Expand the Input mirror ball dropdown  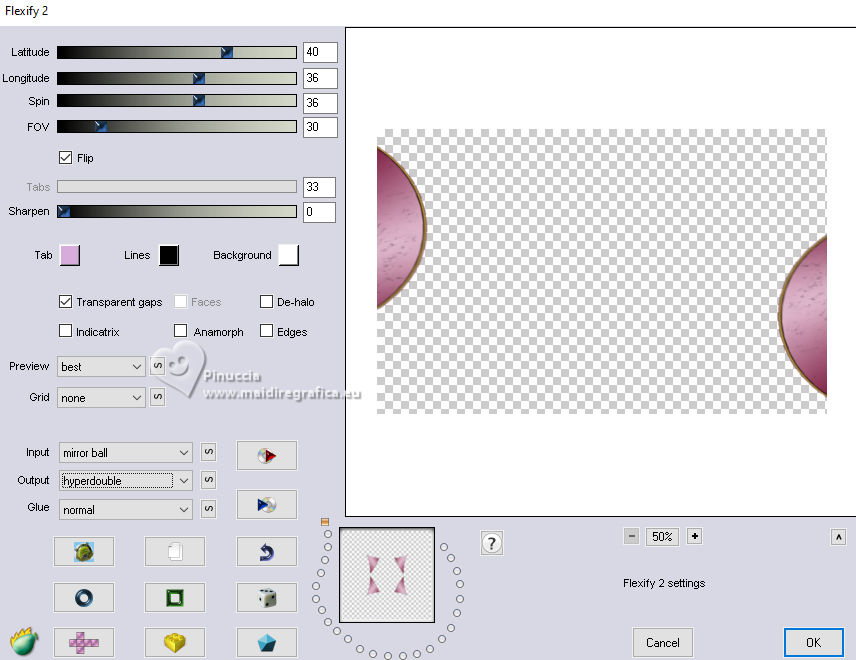126,453
